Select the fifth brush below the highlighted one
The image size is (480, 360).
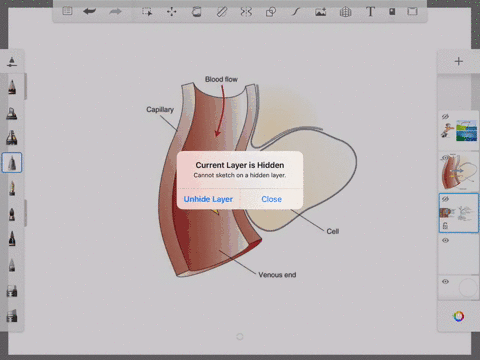[x=12, y=188]
